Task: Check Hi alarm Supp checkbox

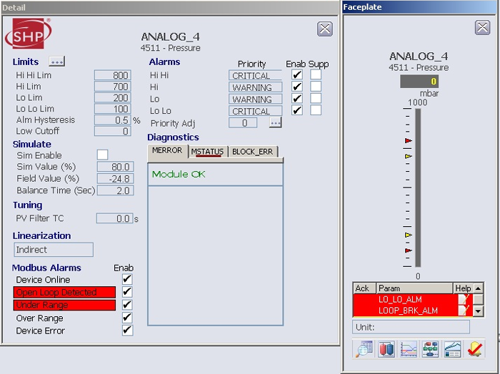Action: click(x=316, y=87)
